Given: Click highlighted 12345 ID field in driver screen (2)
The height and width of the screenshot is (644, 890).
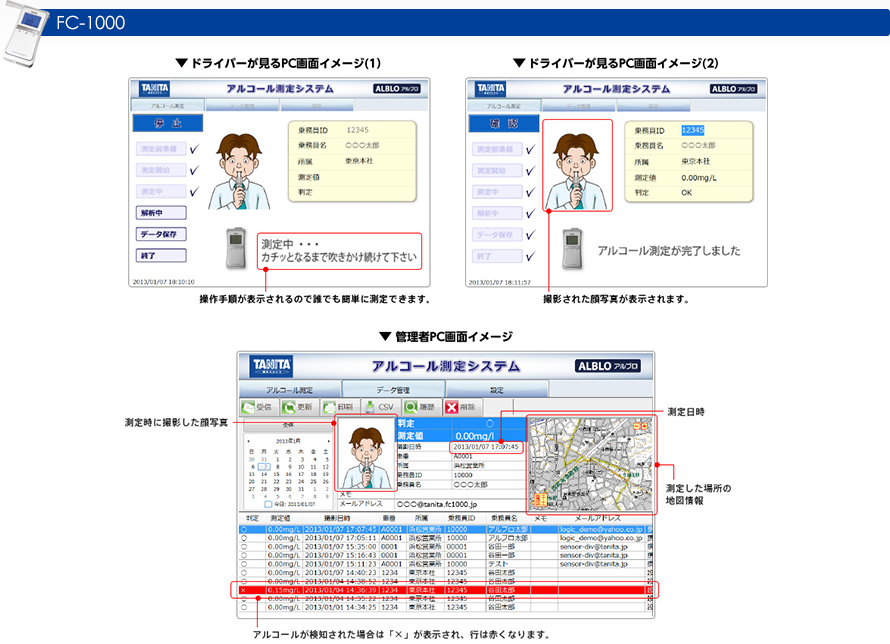Looking at the screenshot, I should pos(692,130).
